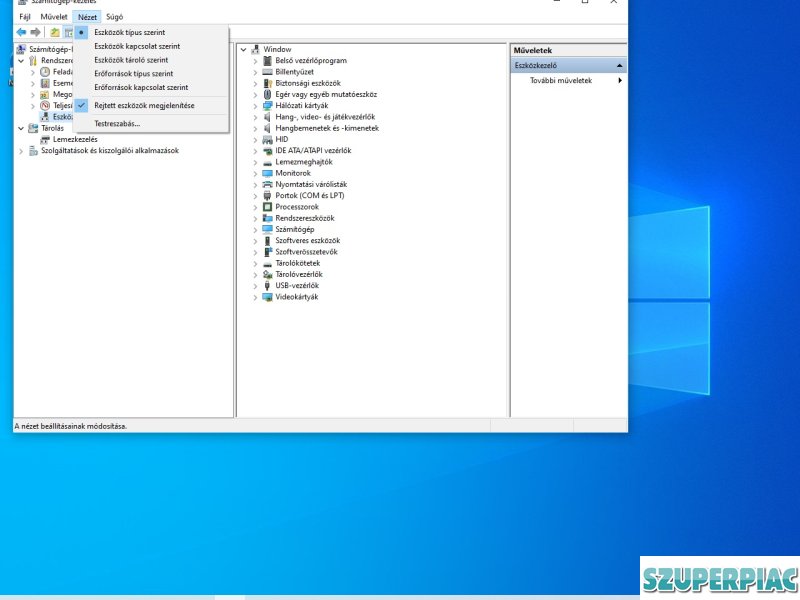Click the Lemezkezelés disk management icon
The width and height of the screenshot is (800, 600).
click(x=45, y=139)
